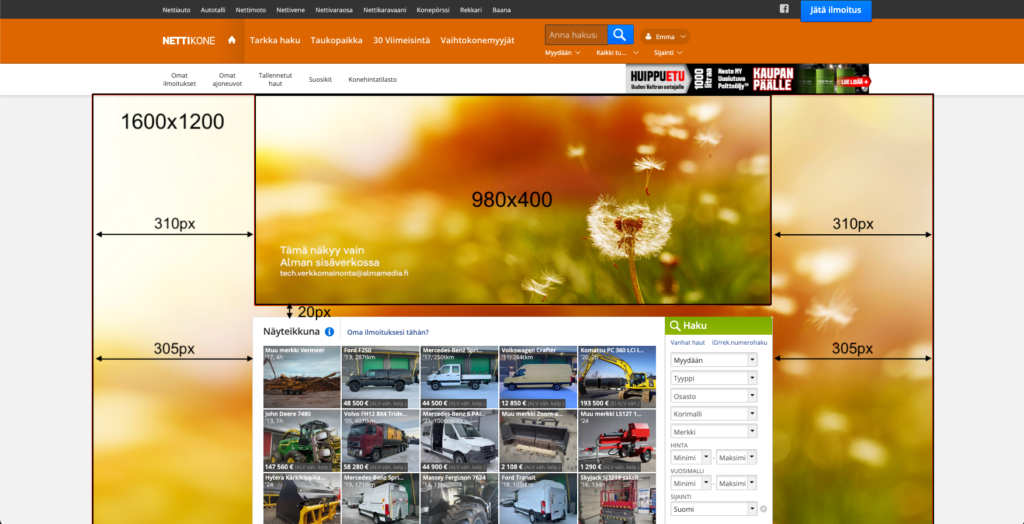Open the Nettikaravaani link in the top bar
This screenshot has width=1024, height=524.
point(385,10)
